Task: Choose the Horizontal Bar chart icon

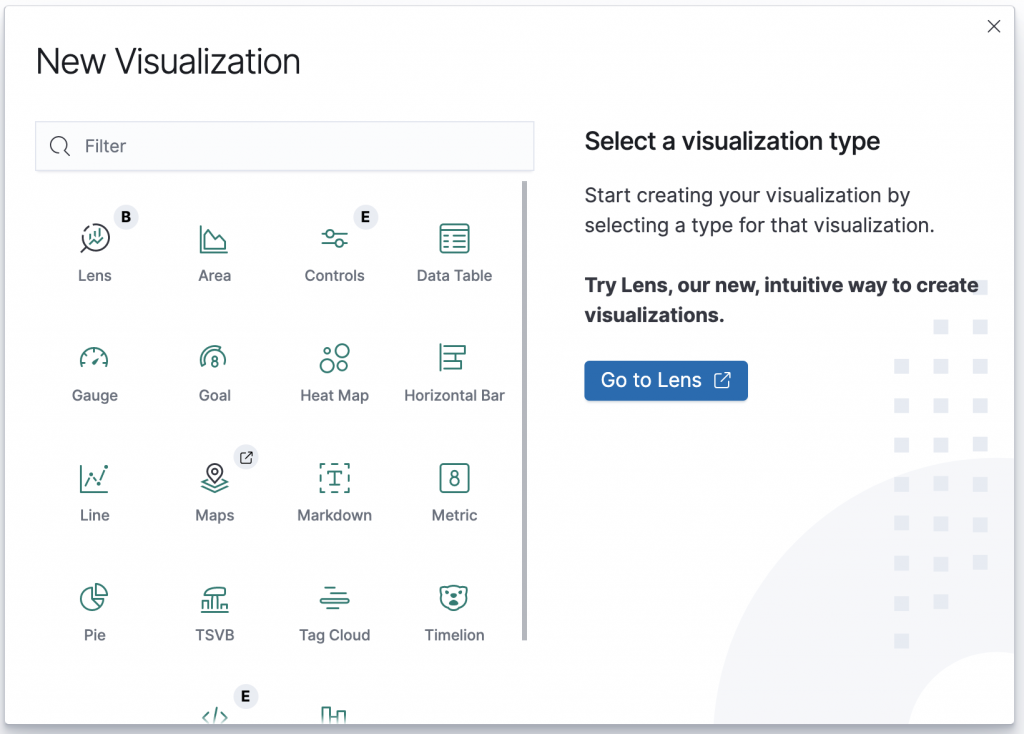Action: point(454,359)
